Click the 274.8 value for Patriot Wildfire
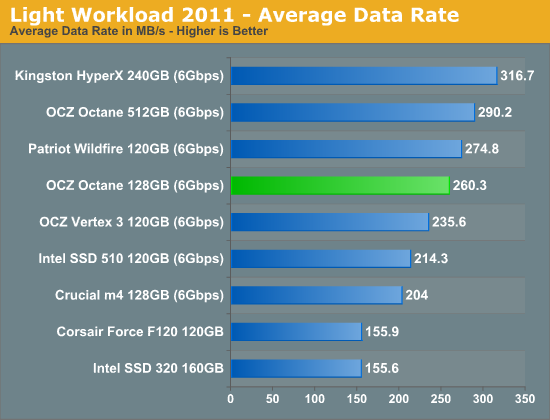This screenshot has height=420, width=550. click(482, 149)
